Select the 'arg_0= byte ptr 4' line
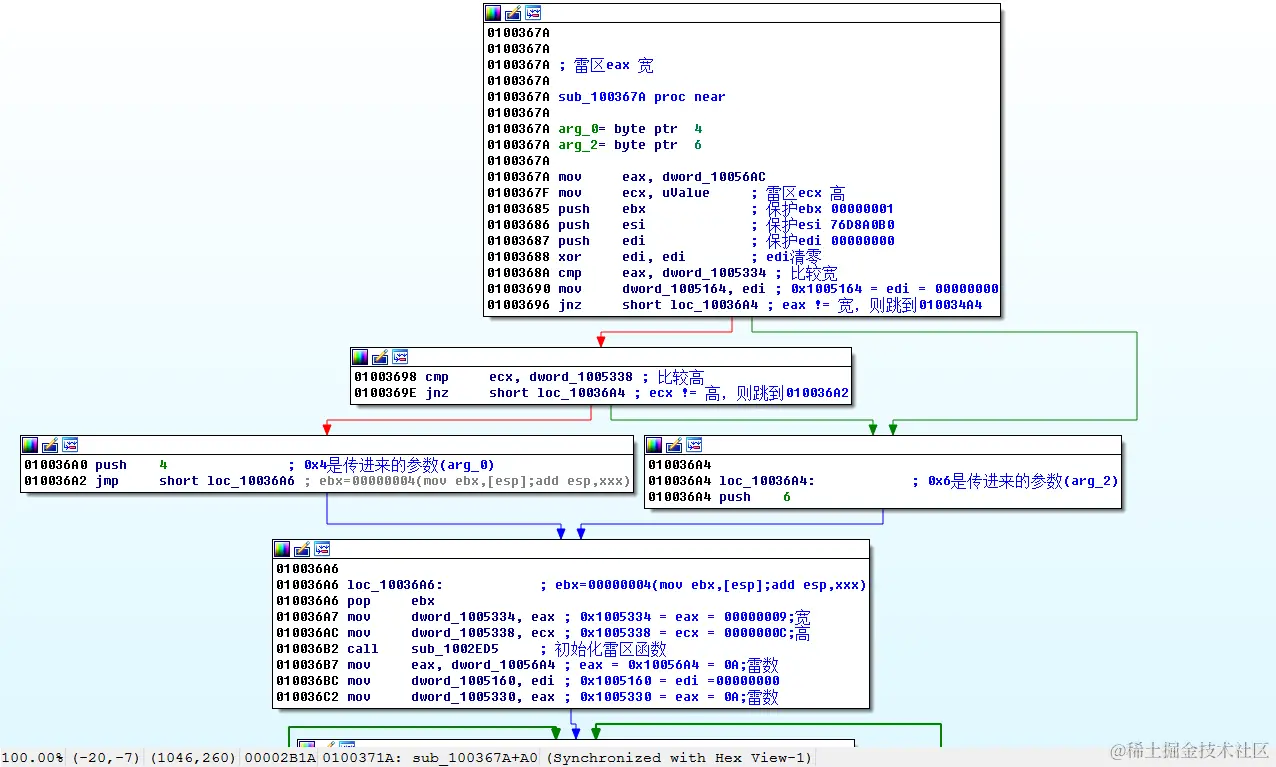 [630, 129]
